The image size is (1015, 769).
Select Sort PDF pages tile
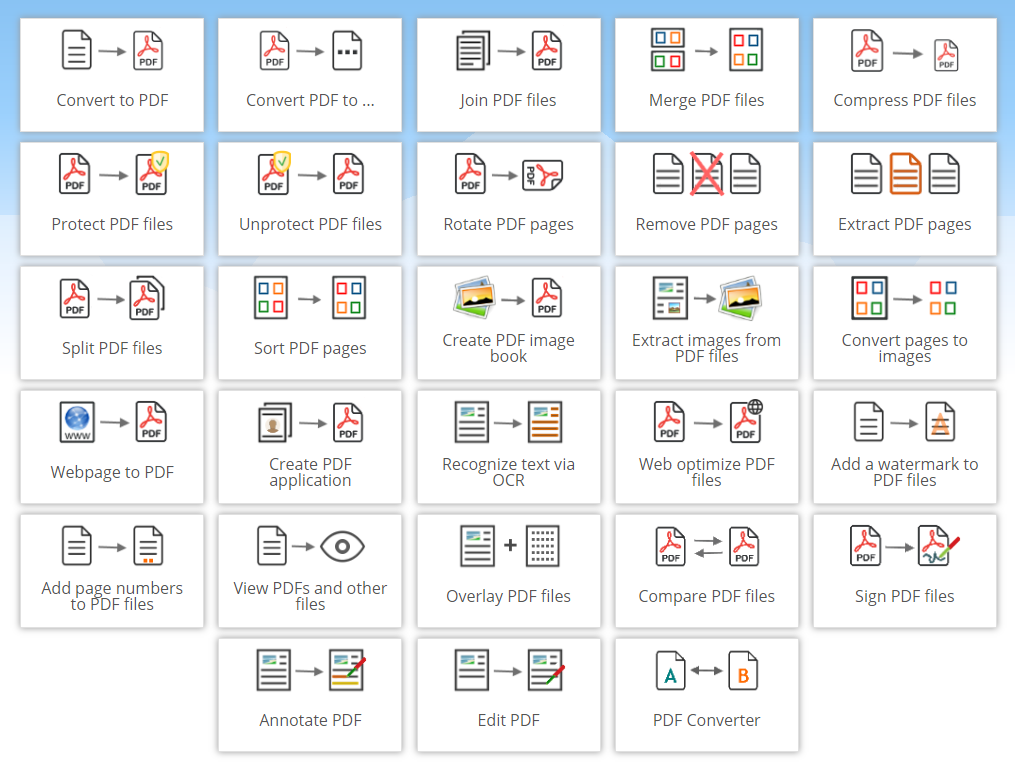pyautogui.click(x=310, y=323)
